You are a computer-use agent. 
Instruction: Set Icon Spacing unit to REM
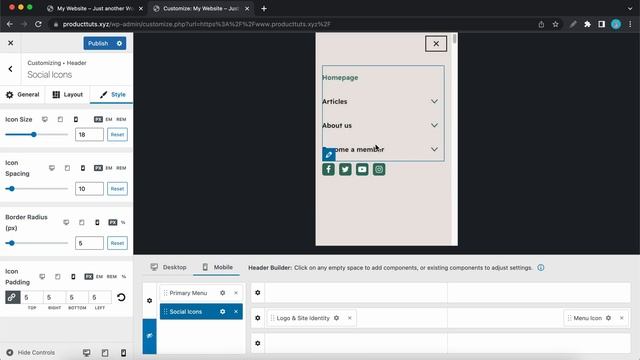tap(121, 168)
